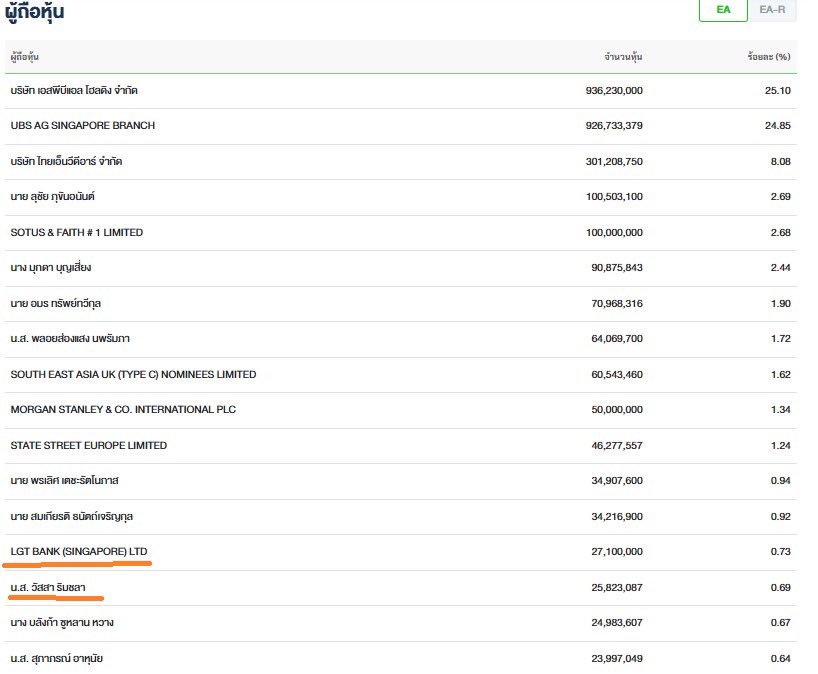Select share count 70,968,316
Image resolution: width=818 pixels, height=674 pixels.
click(617, 304)
